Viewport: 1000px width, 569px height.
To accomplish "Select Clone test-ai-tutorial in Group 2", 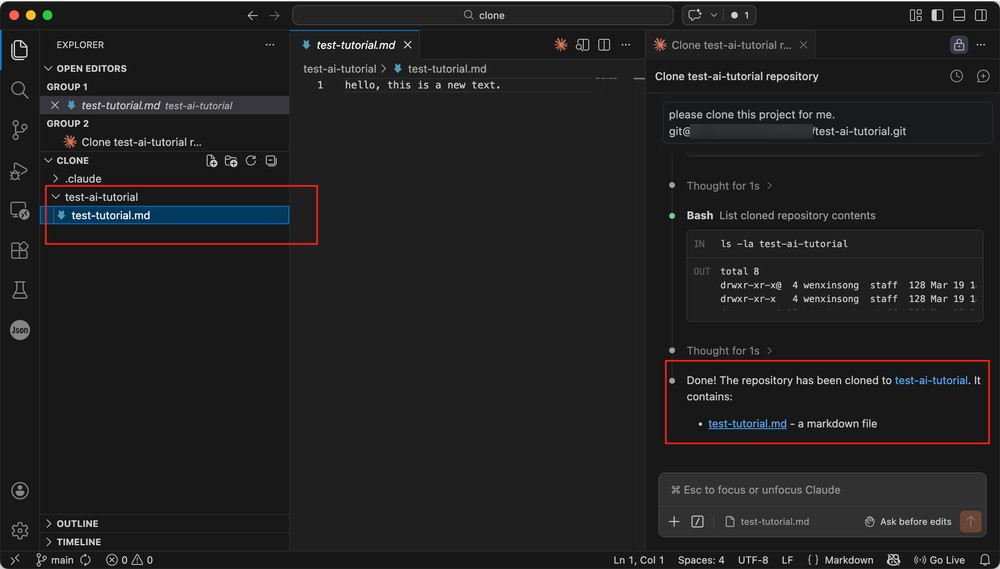I will pyautogui.click(x=166, y=142).
